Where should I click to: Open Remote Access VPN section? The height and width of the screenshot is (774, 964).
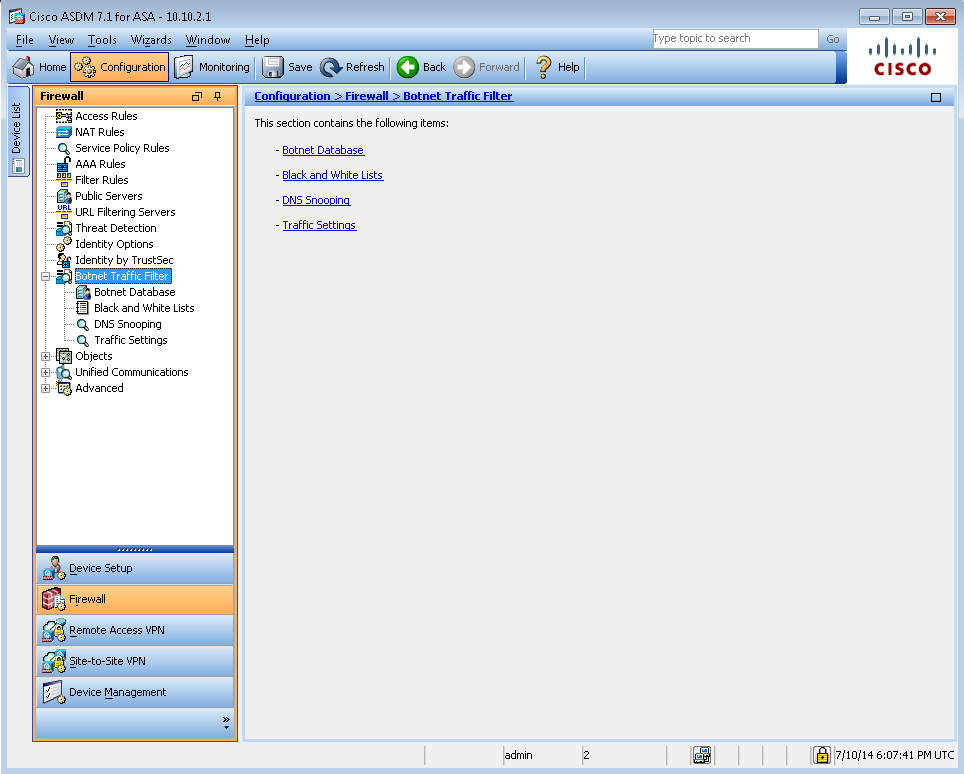(x=116, y=630)
